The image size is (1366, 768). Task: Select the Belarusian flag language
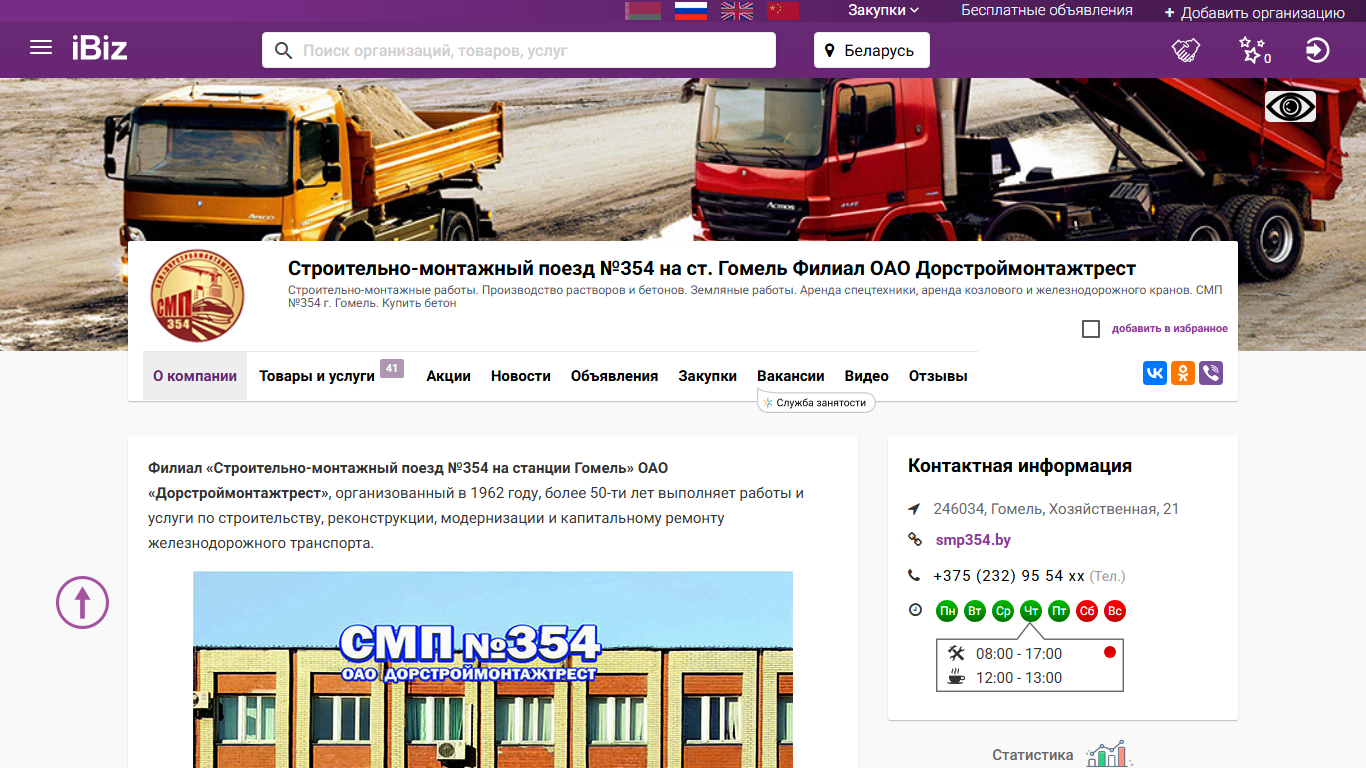[x=643, y=11]
